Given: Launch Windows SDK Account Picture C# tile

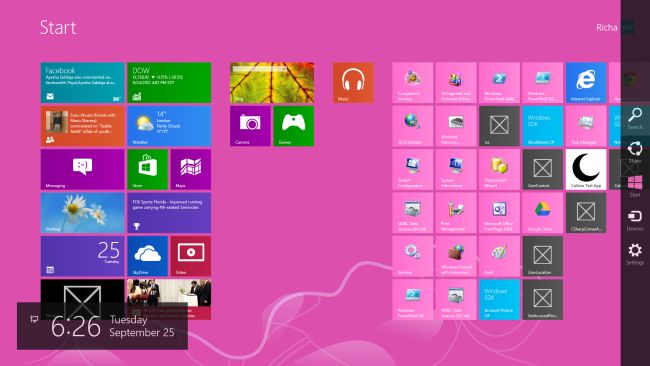Looking at the screenshot, I should click(499, 299).
